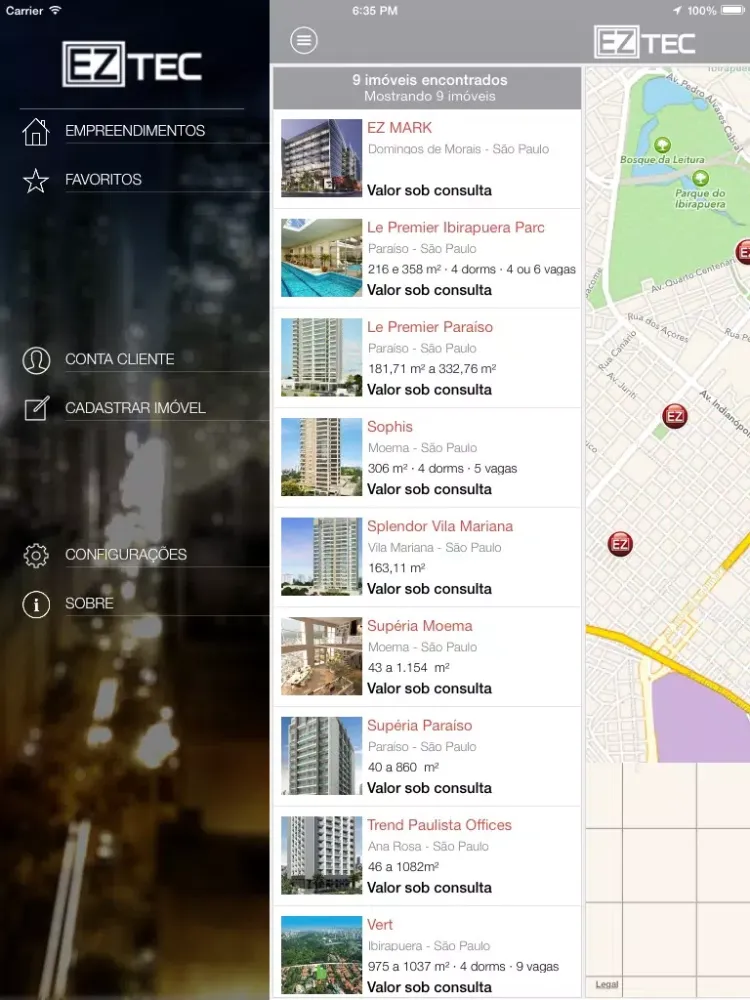Screen dimensions: 750x1000
Task: Open Empreendimentos menu item
Action: pos(135,131)
